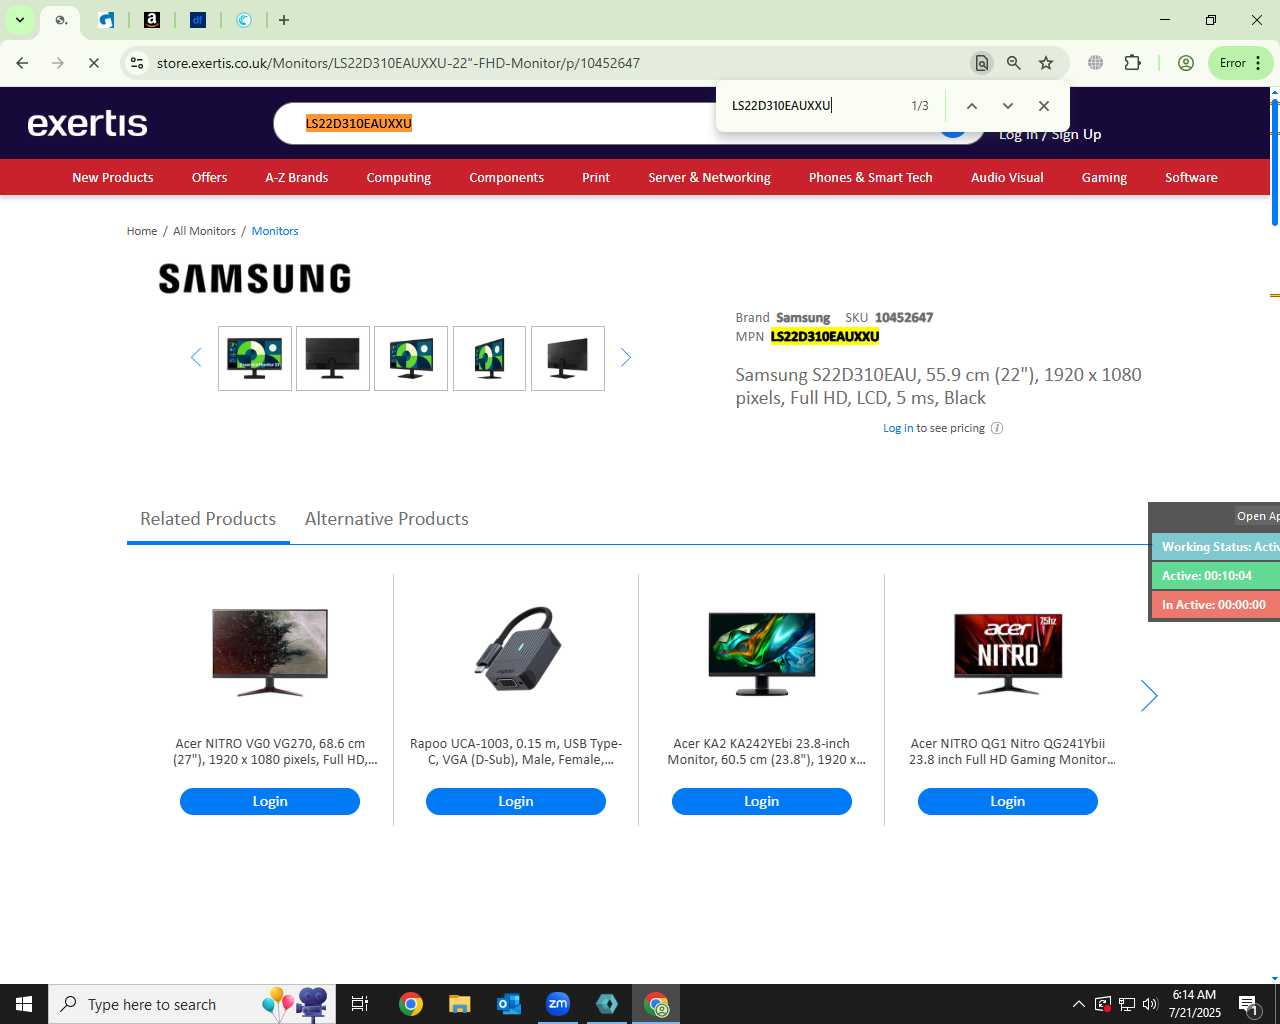Open the Offers menu
The width and height of the screenshot is (1280, 1024).
[209, 178]
